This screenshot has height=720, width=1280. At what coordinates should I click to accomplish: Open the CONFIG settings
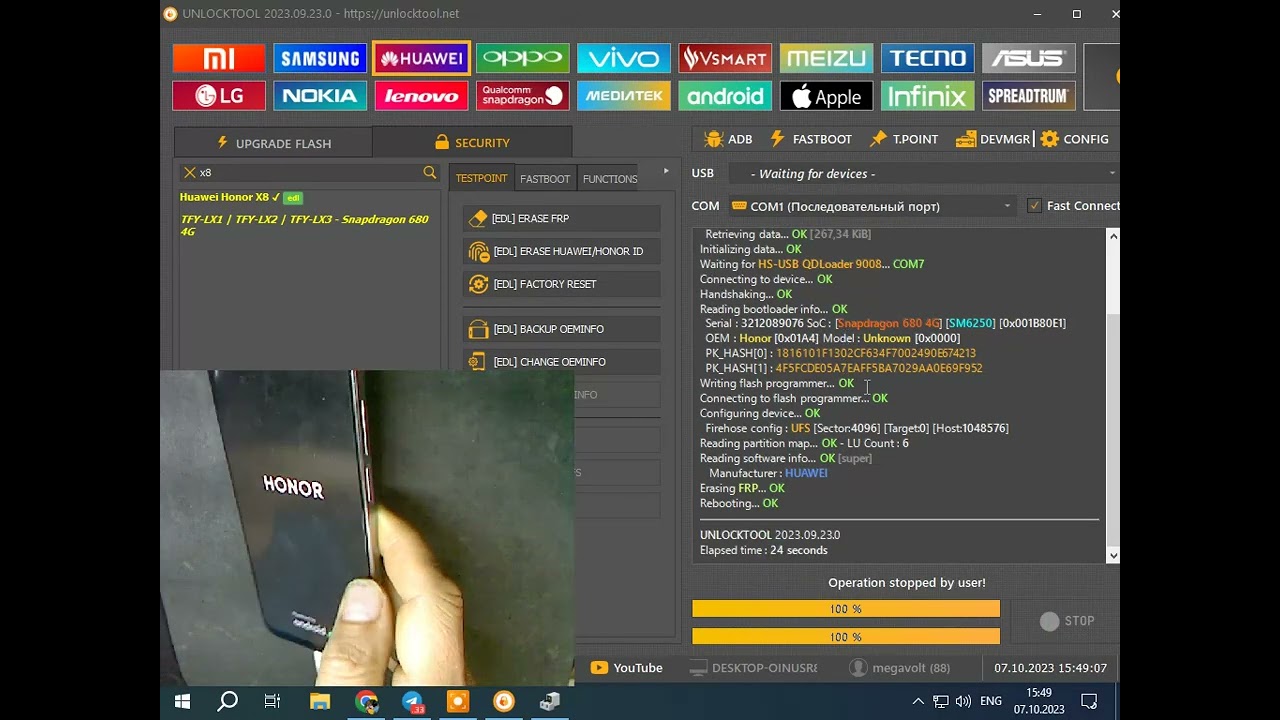(x=1075, y=139)
